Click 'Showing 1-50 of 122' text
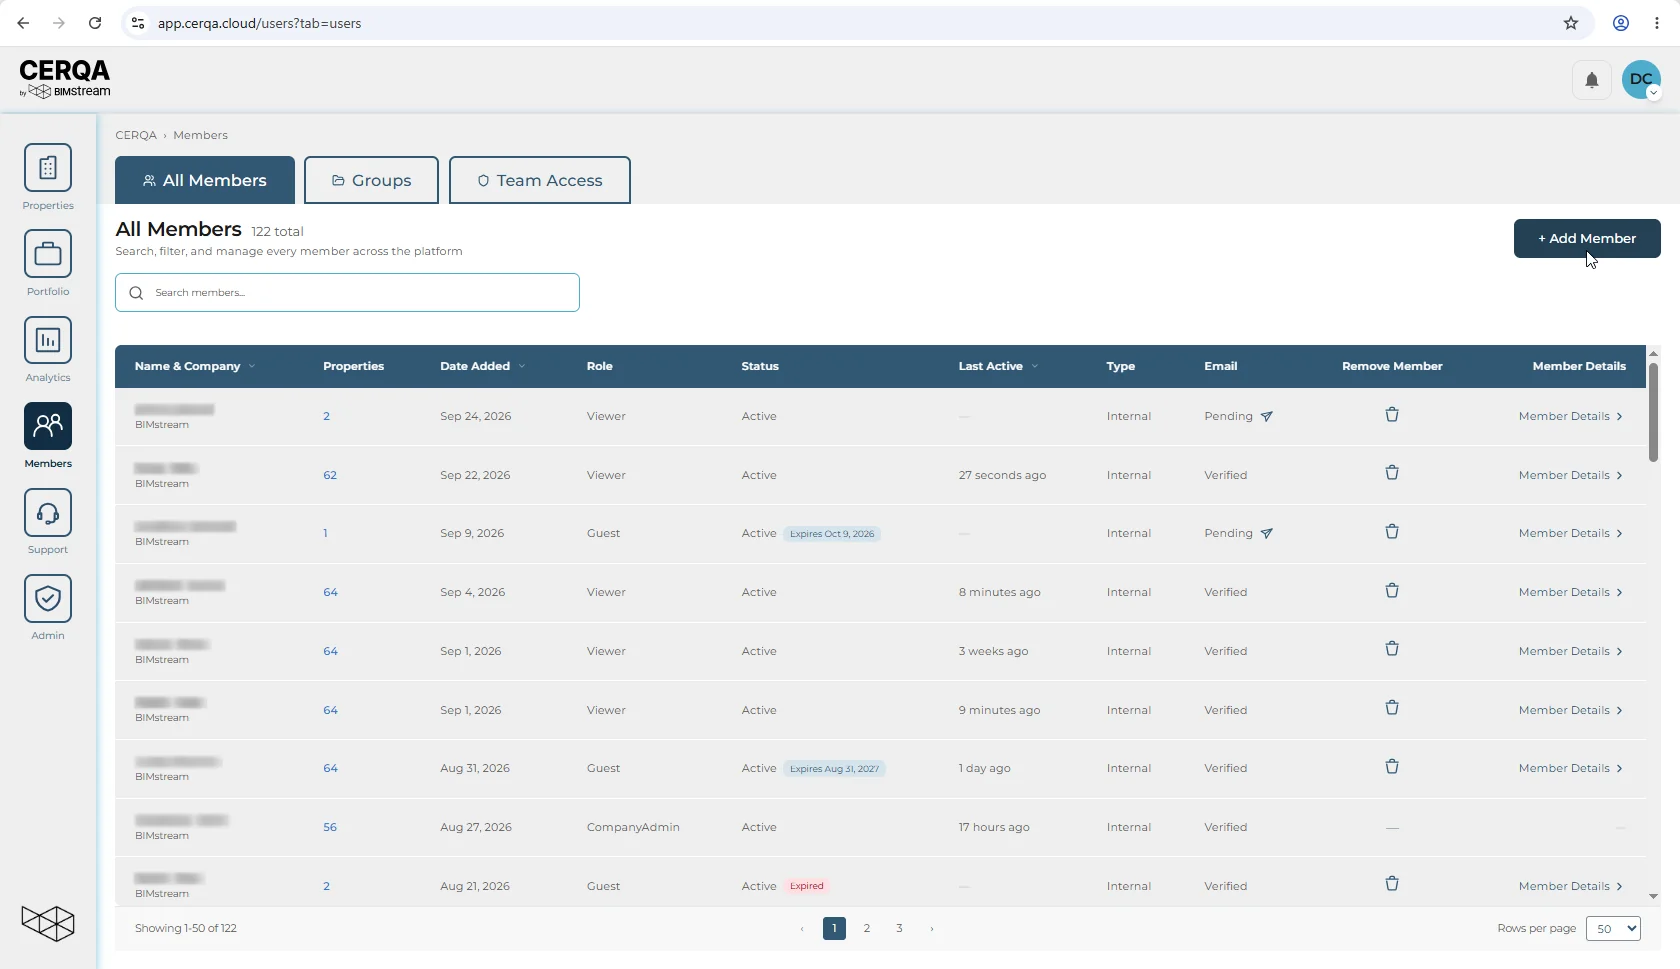This screenshot has width=1680, height=969. click(186, 928)
